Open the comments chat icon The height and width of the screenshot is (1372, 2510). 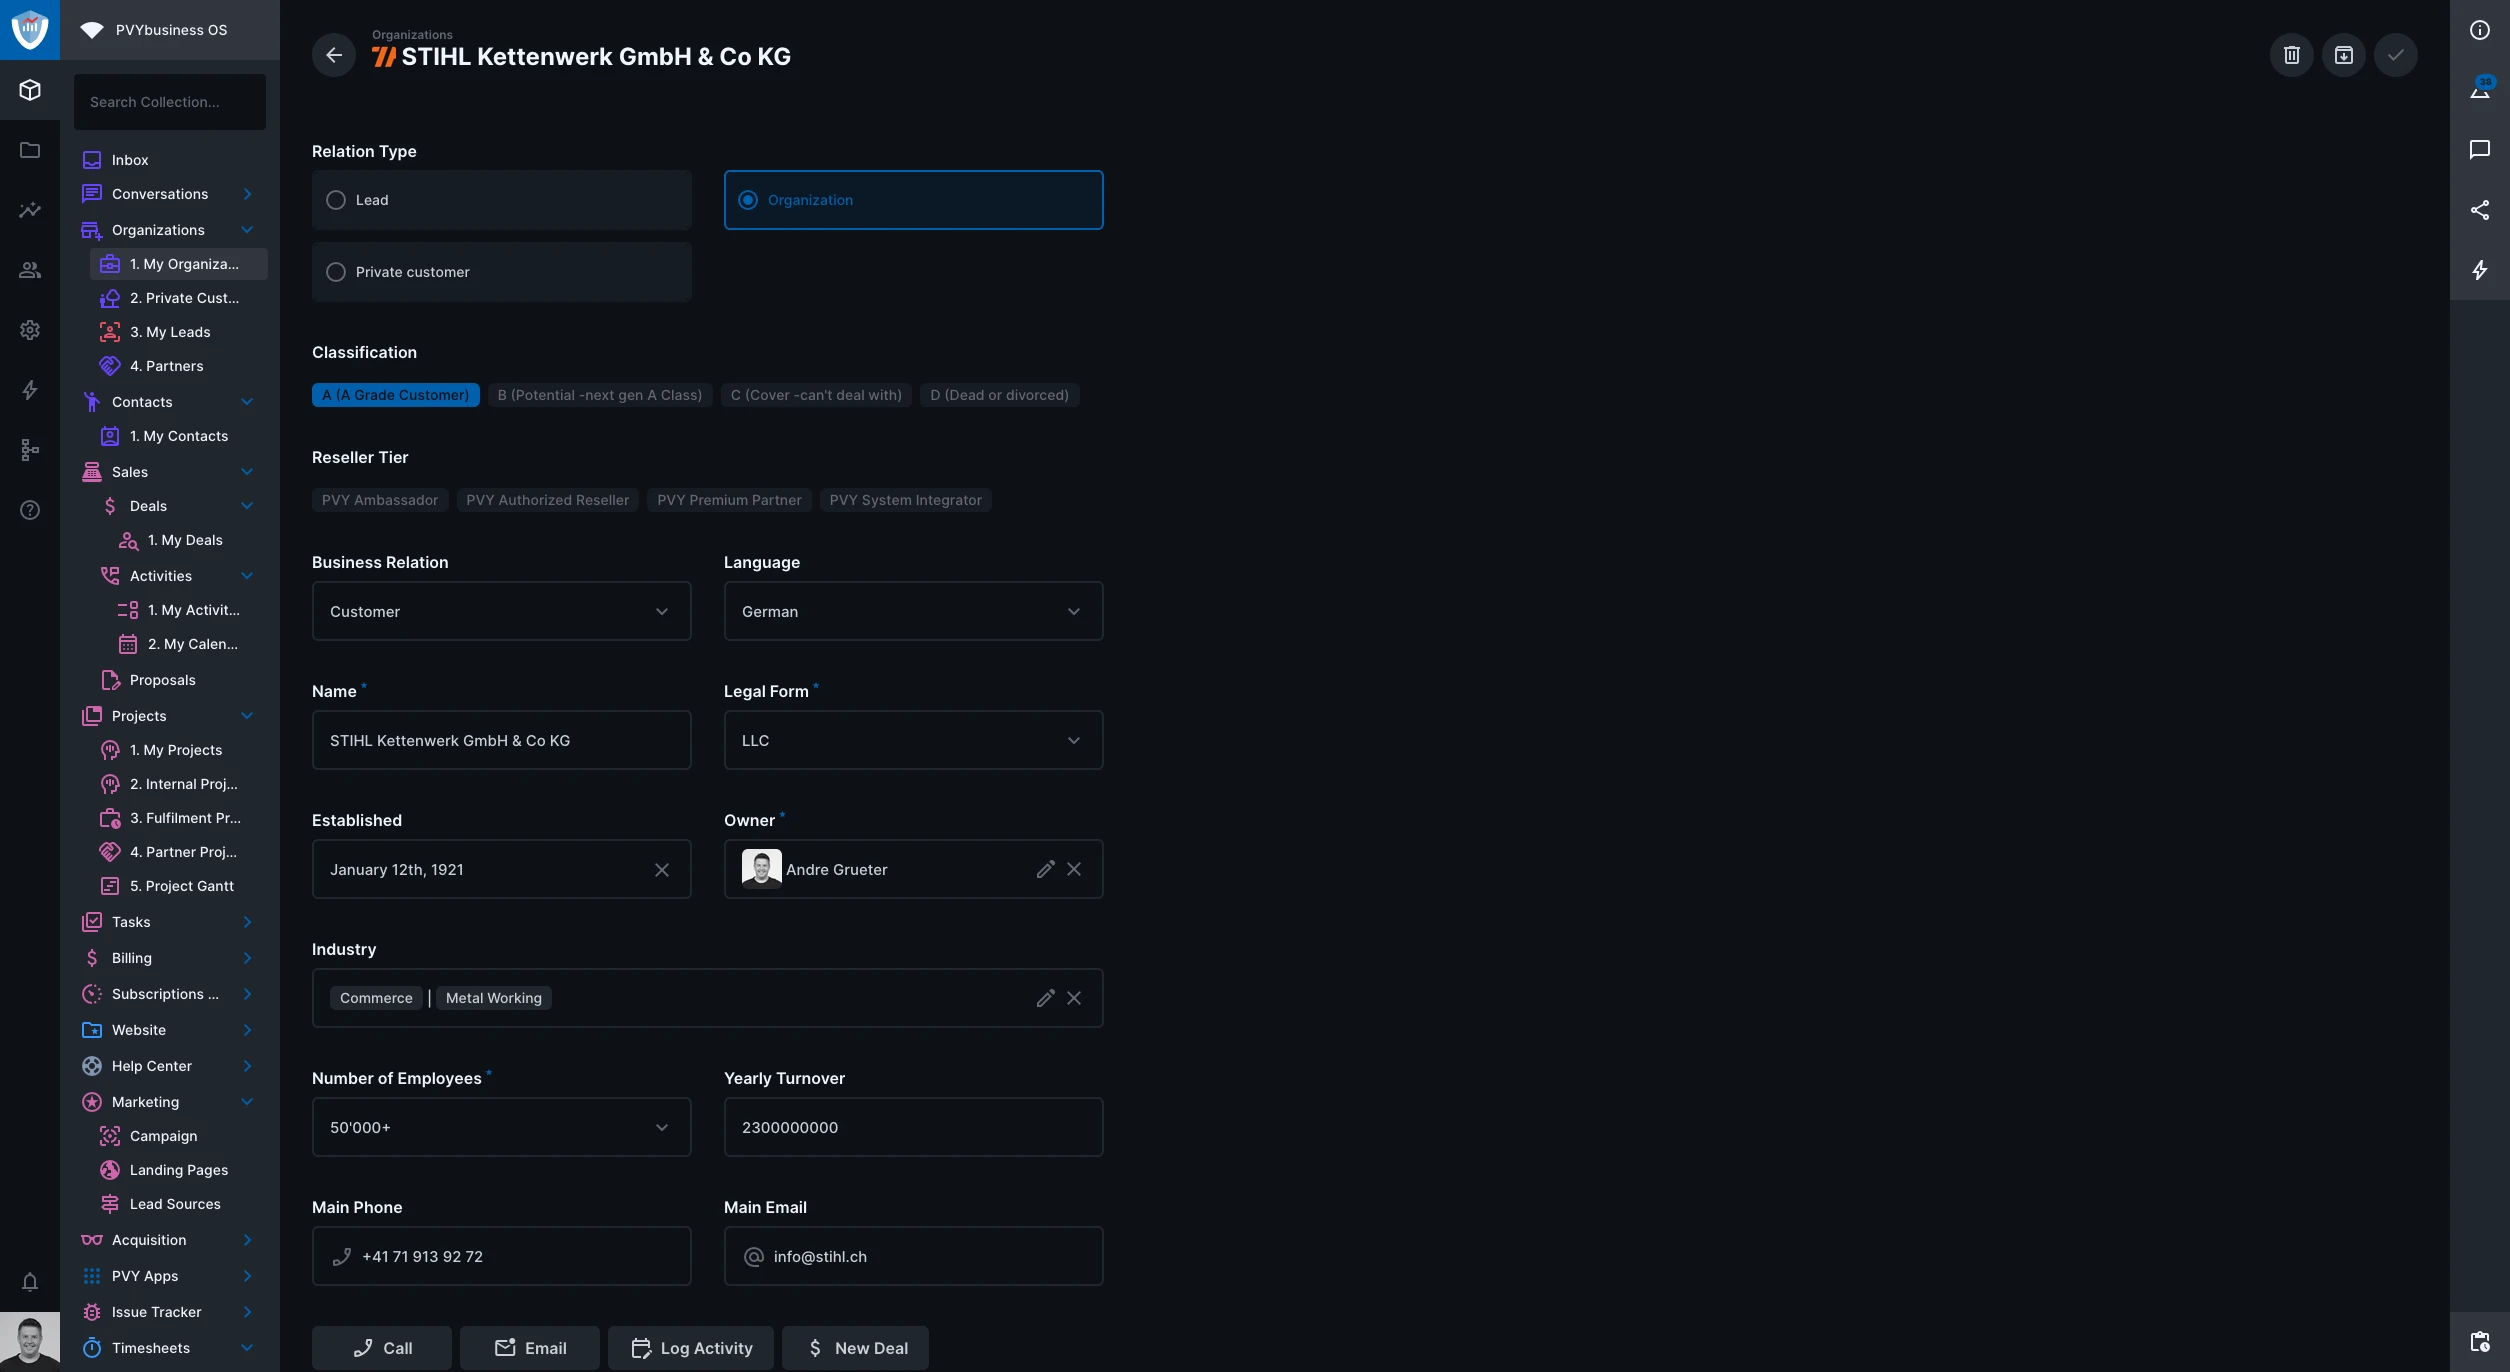[2480, 150]
